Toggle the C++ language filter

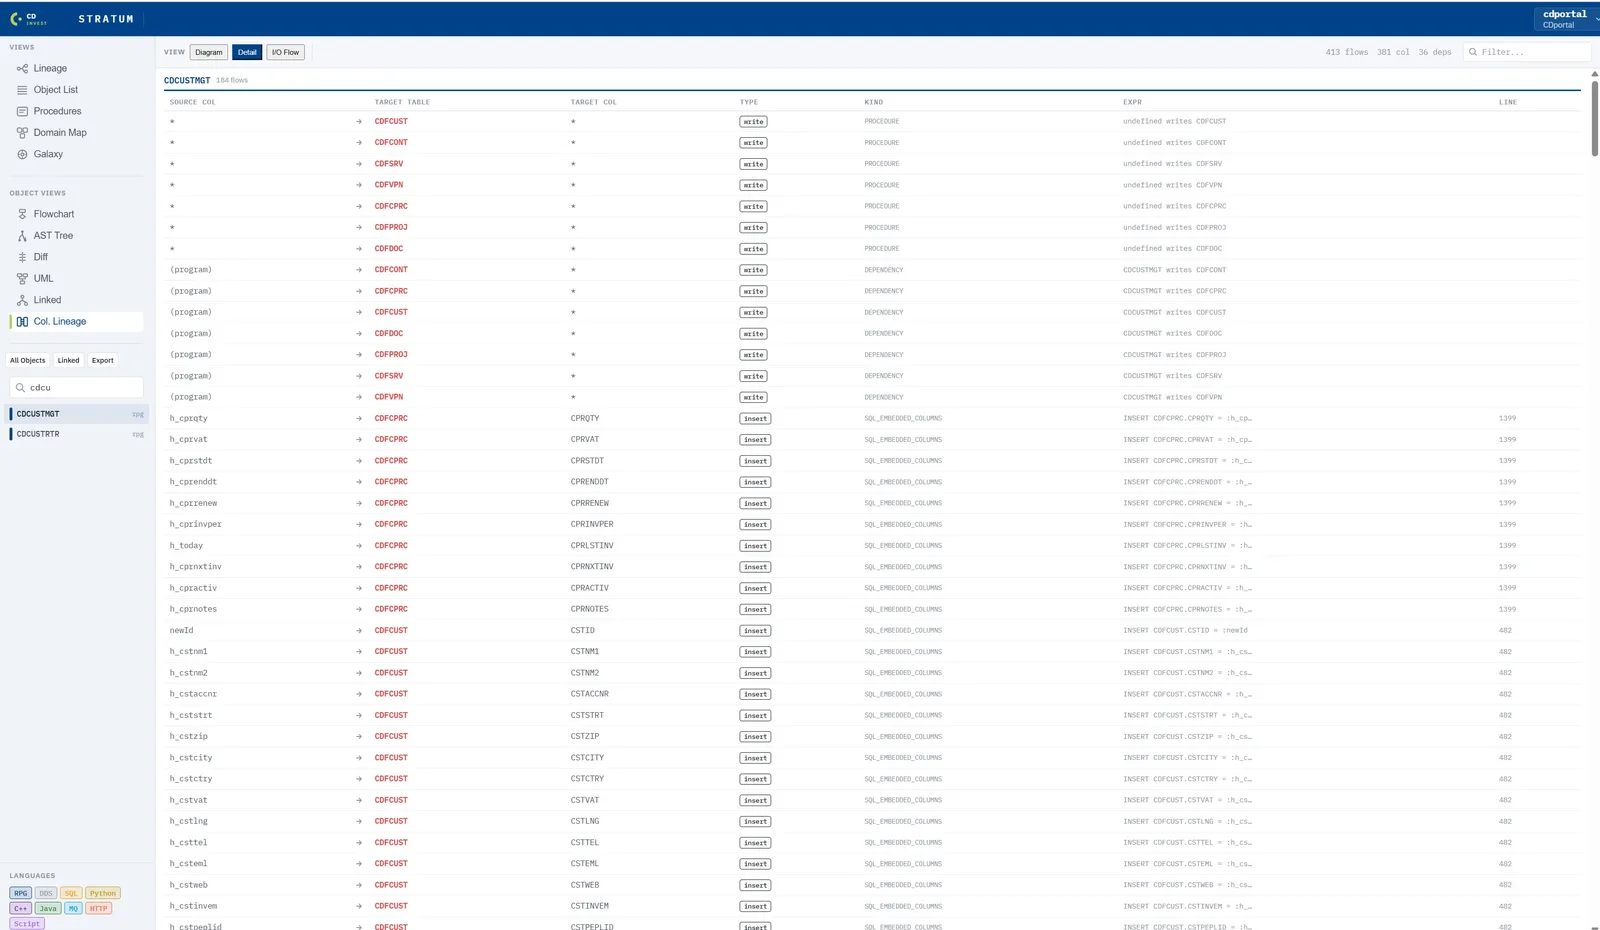(21, 909)
